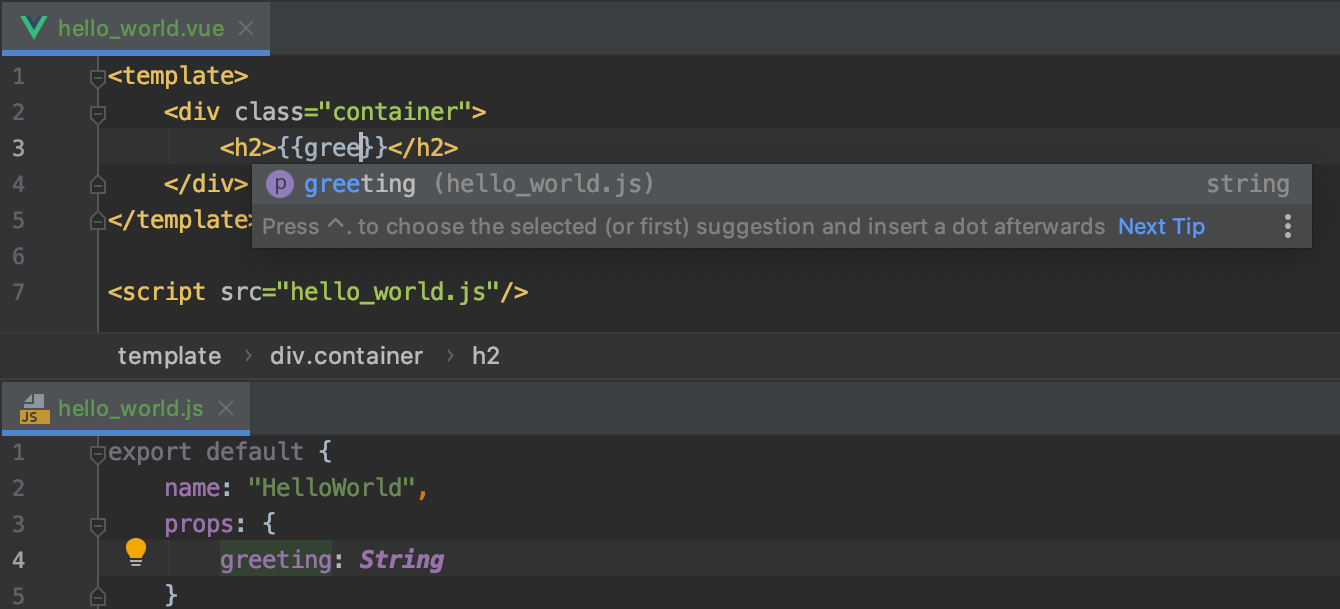Close the hello_world.vue tab
The width and height of the screenshot is (1340, 609).
coord(246,28)
